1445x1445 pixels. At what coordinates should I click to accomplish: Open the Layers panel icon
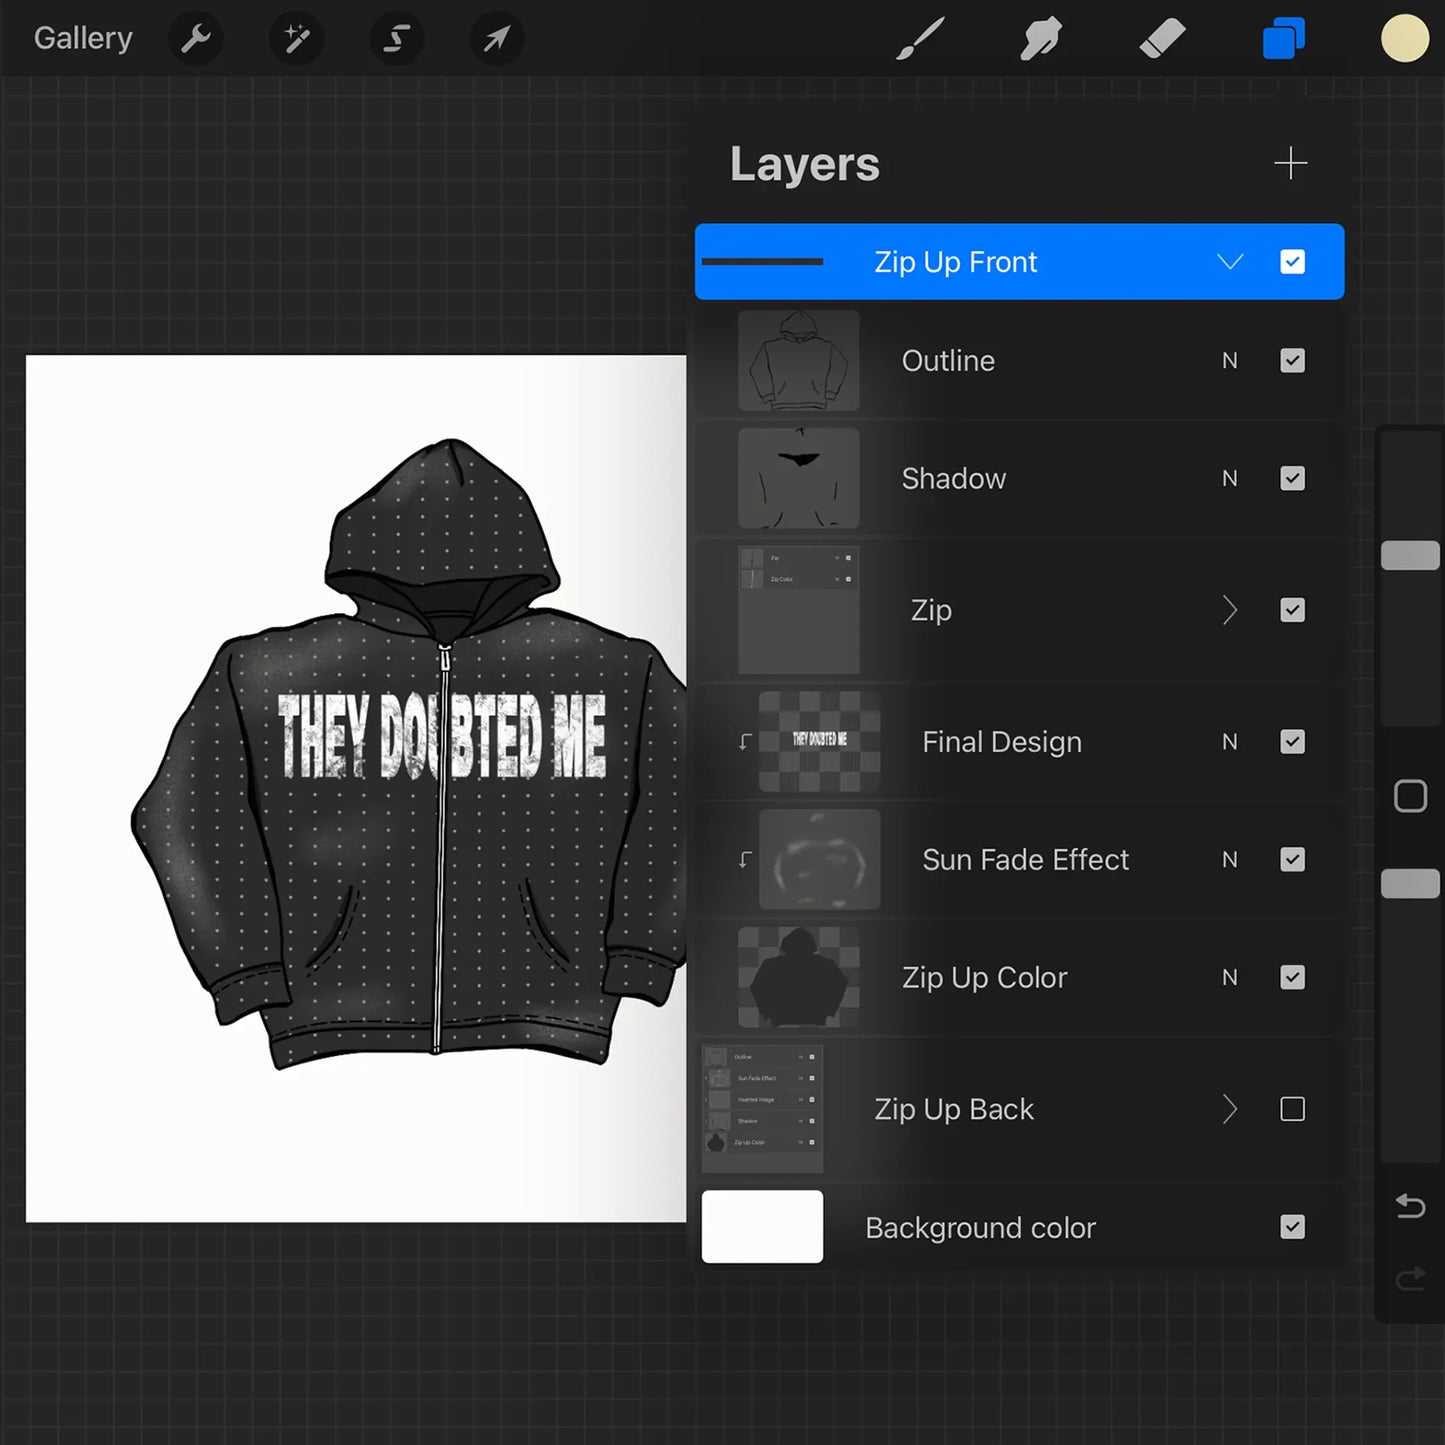1283,38
